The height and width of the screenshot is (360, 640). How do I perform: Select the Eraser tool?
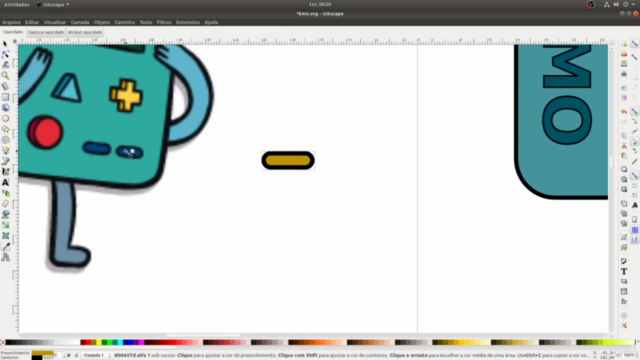coord(5,204)
